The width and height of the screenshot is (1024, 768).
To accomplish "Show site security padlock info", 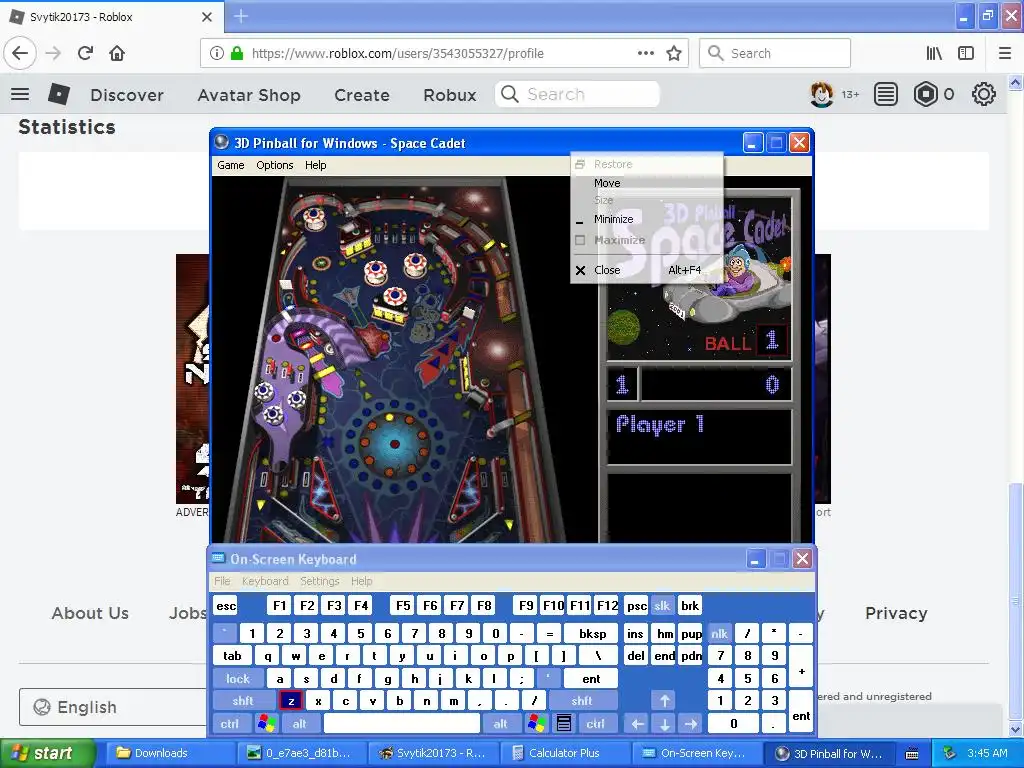I will tap(237, 53).
